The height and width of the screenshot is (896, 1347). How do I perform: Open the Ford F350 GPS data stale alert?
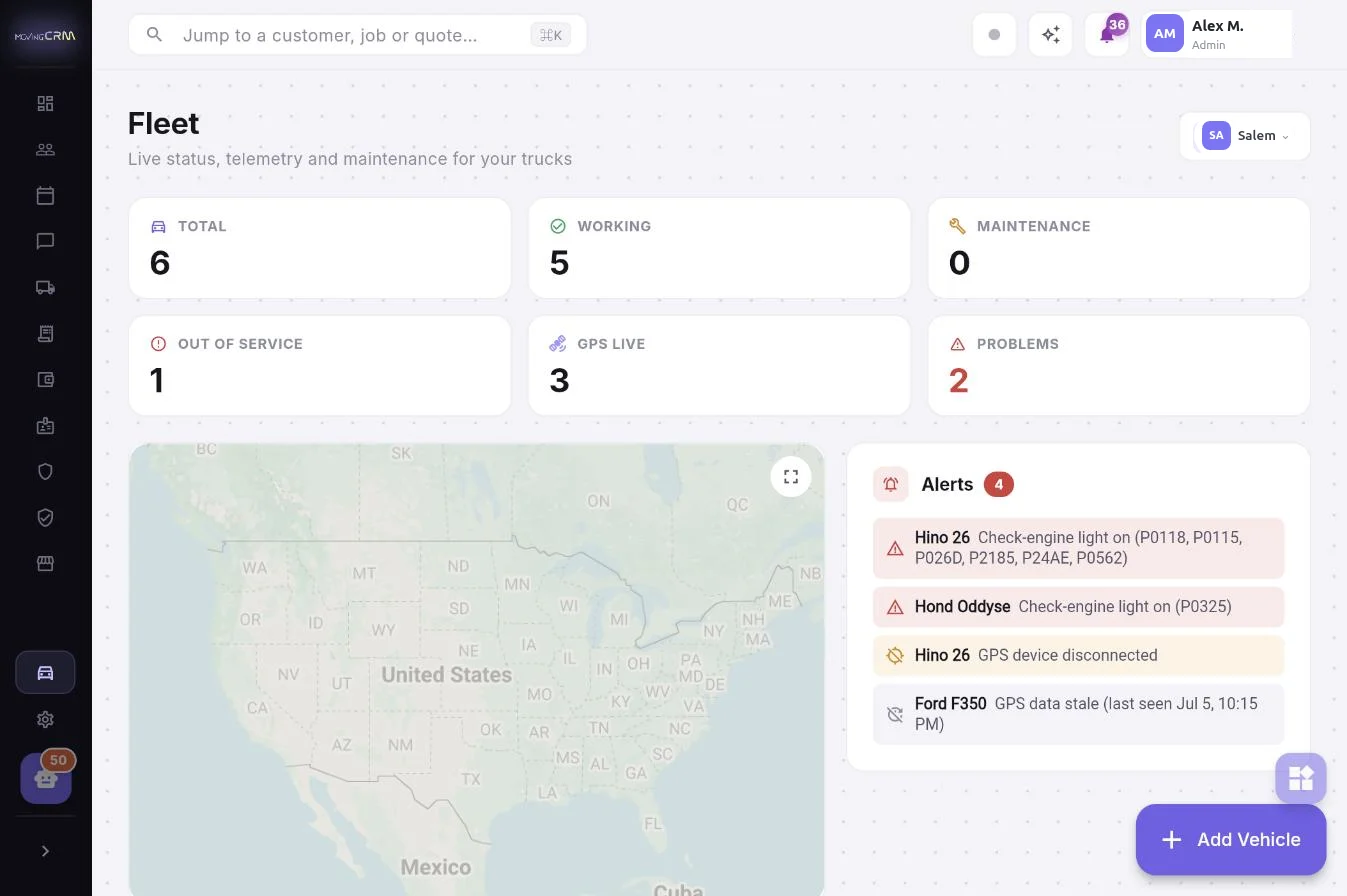(1078, 714)
